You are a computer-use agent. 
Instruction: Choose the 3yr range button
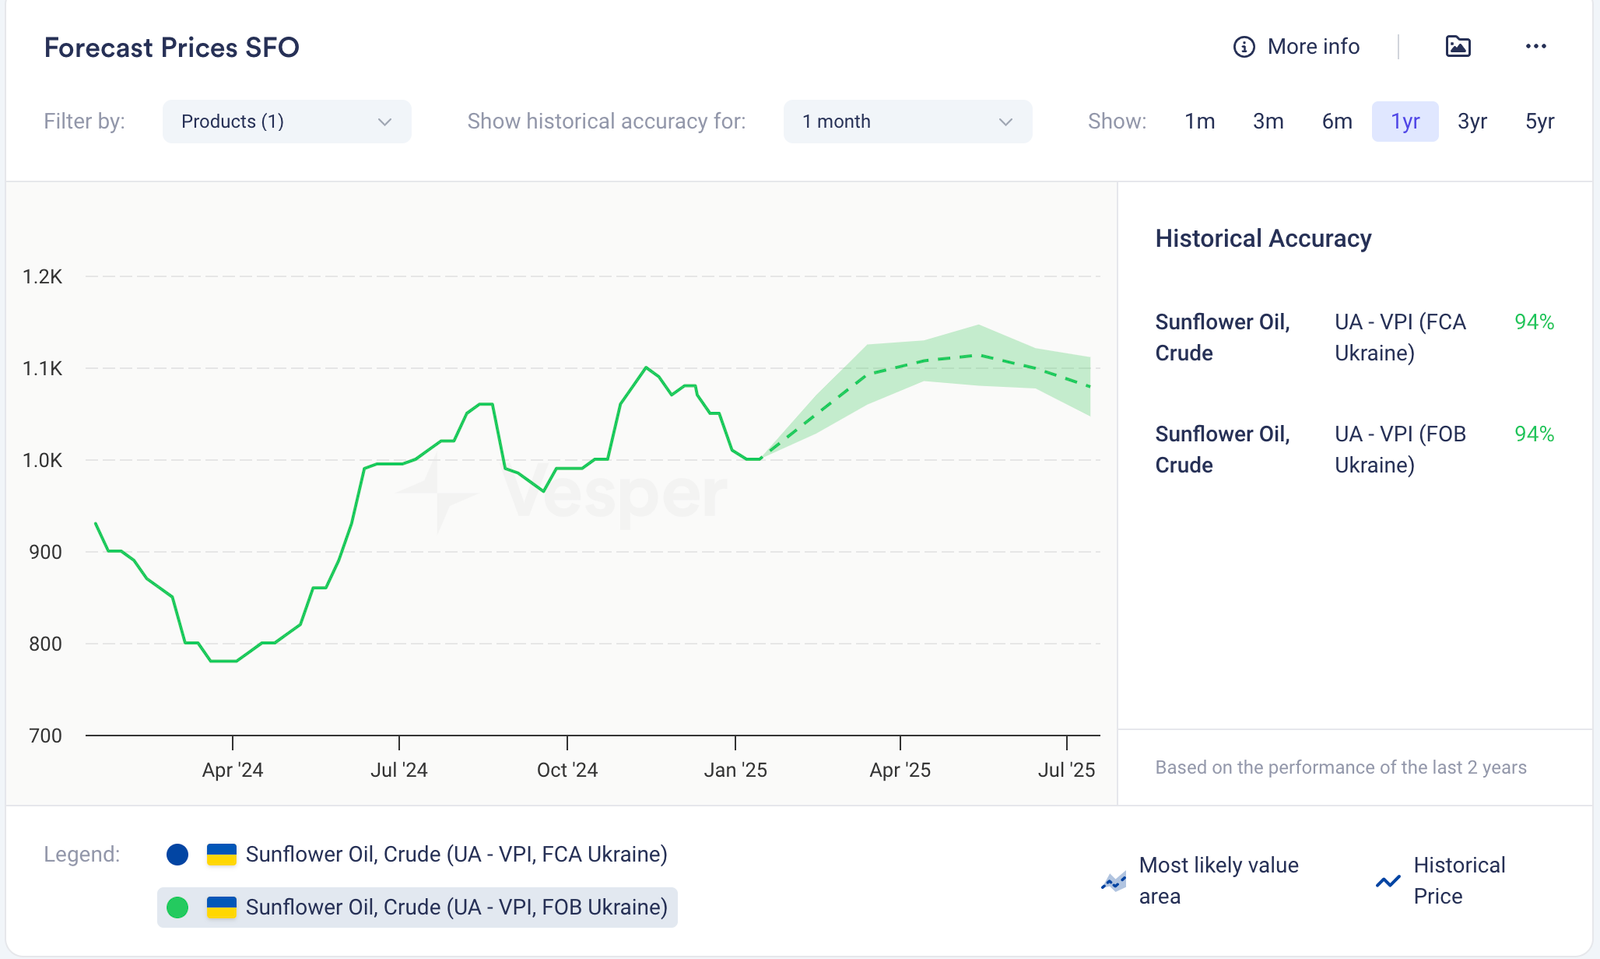click(x=1472, y=121)
